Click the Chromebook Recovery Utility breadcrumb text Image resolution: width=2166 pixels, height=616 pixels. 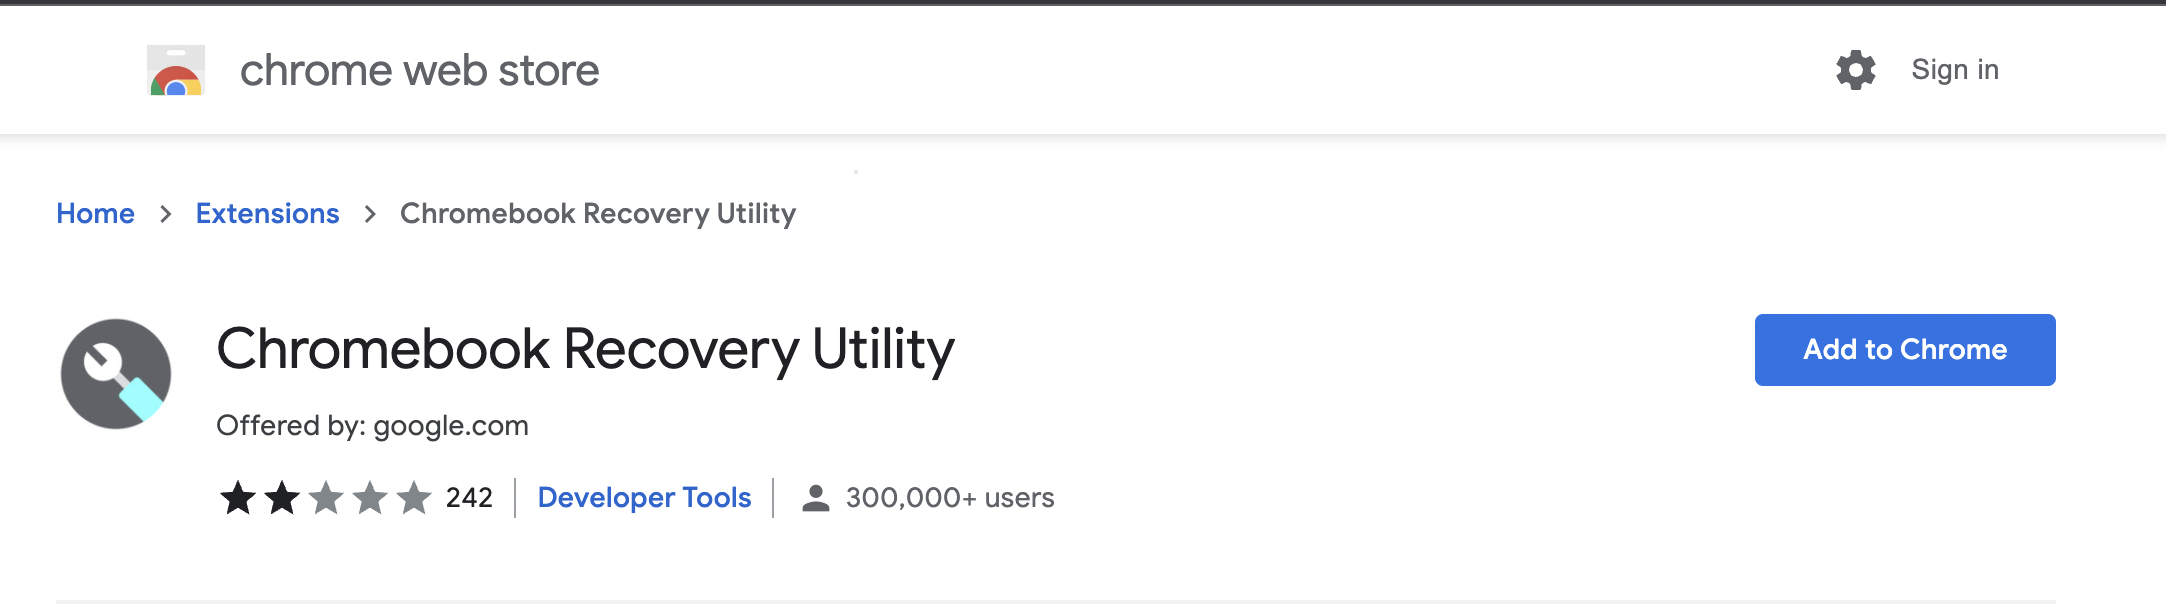pyautogui.click(x=598, y=214)
